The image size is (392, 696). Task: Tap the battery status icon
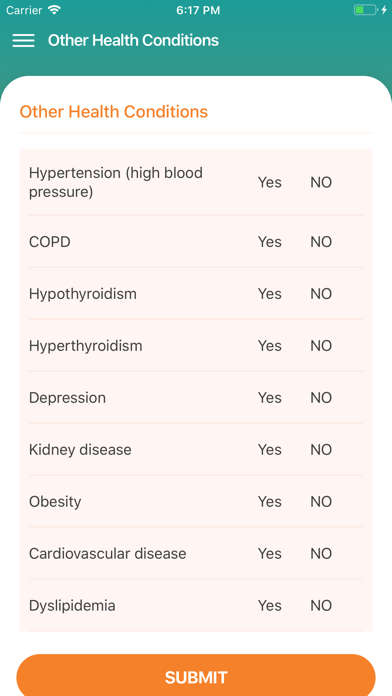coord(365,10)
